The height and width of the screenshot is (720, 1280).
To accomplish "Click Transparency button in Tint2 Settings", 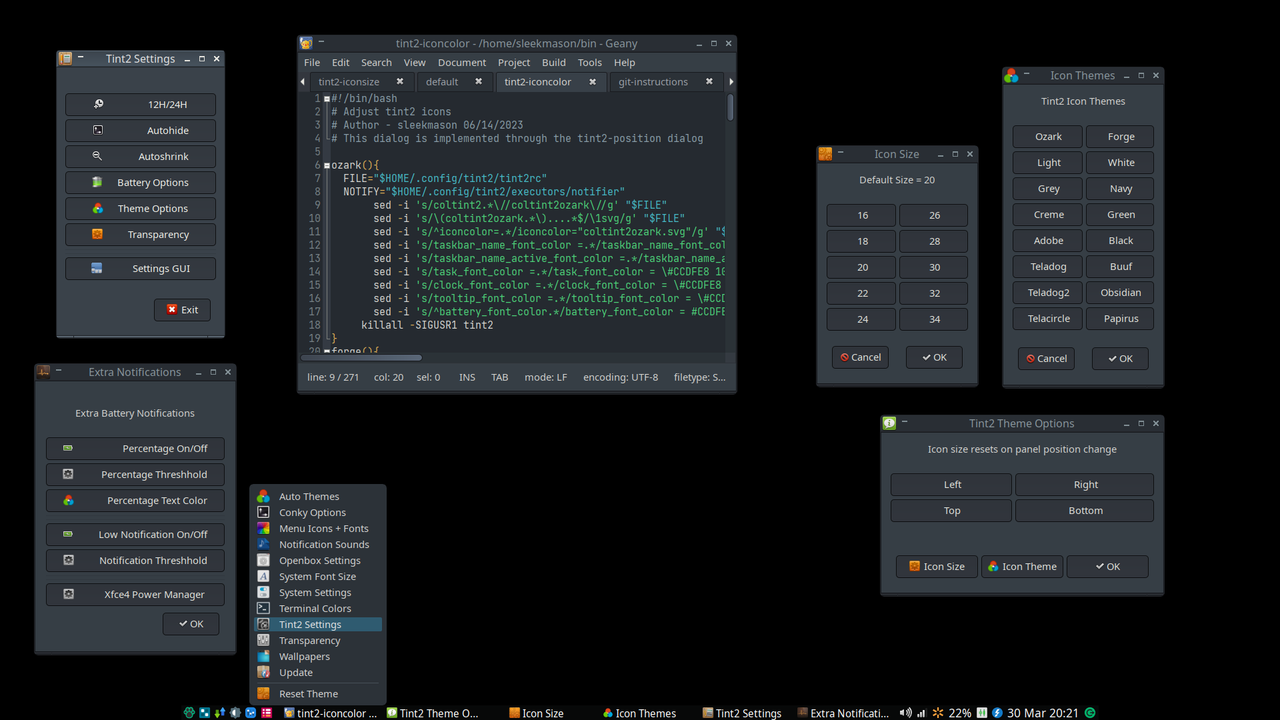I will 140,234.
